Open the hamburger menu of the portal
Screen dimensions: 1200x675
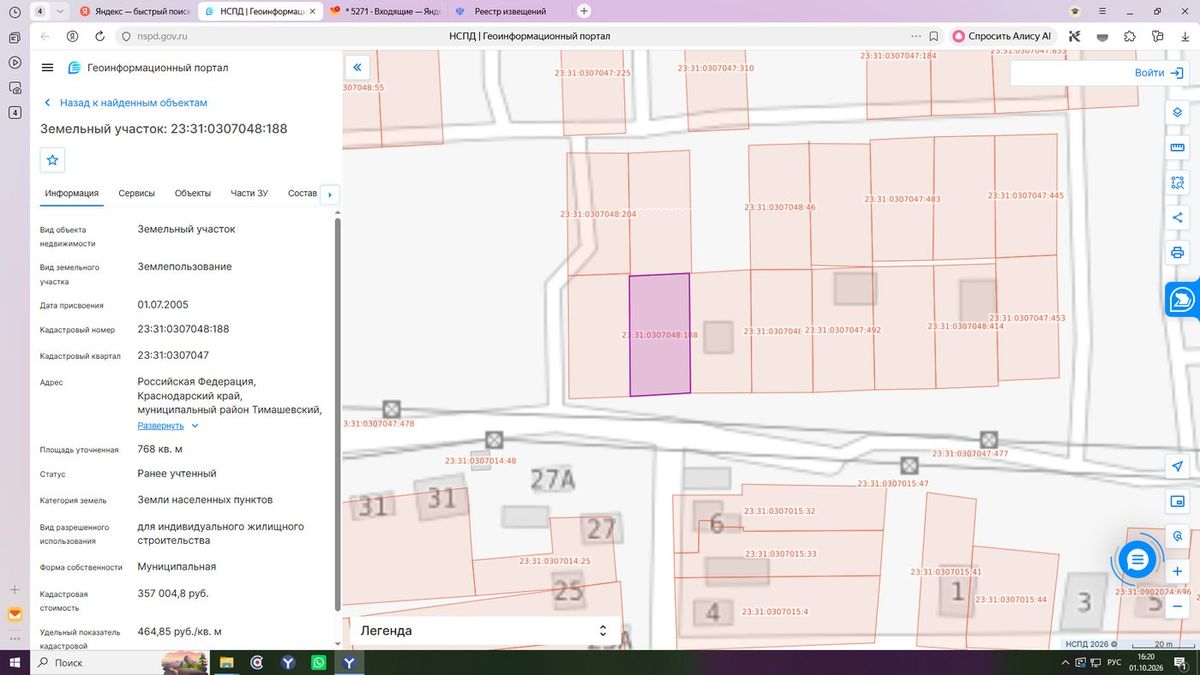pyautogui.click(x=47, y=68)
